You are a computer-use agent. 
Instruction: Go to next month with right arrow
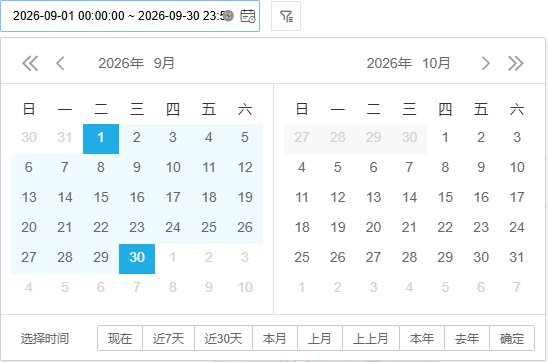pos(485,64)
